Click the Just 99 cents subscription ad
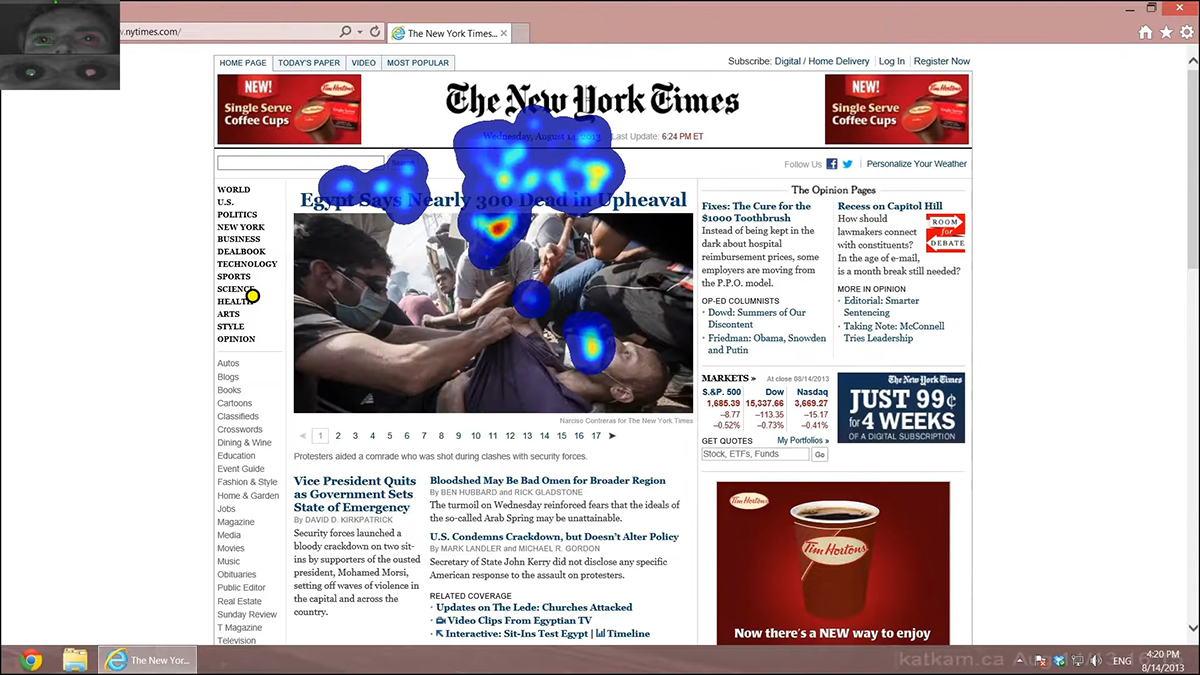Screen dimensions: 1200x675 (x=901, y=407)
